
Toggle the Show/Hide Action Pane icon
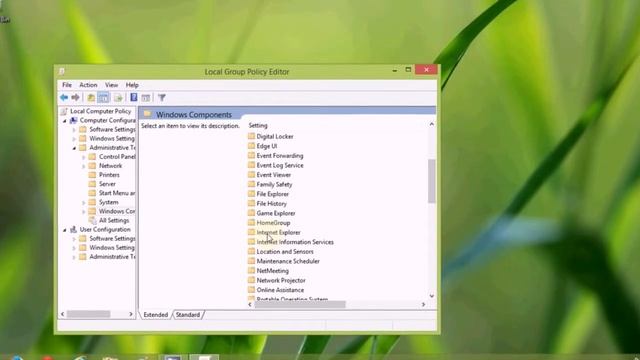pos(146,98)
